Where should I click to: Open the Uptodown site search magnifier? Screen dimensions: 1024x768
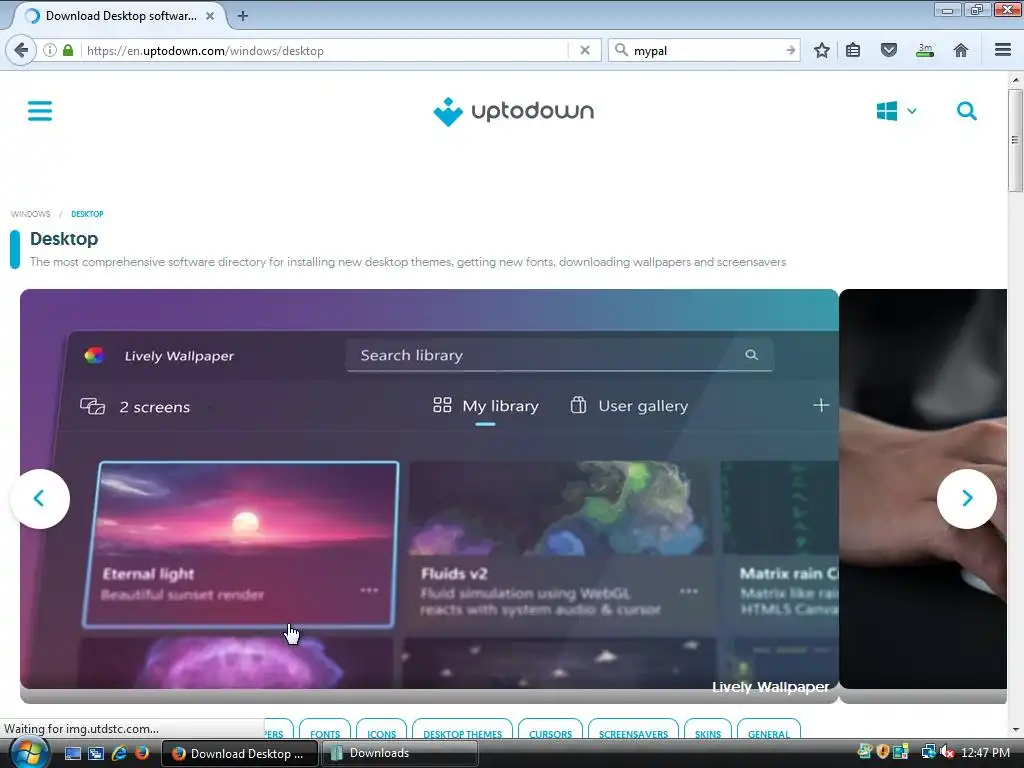[967, 111]
